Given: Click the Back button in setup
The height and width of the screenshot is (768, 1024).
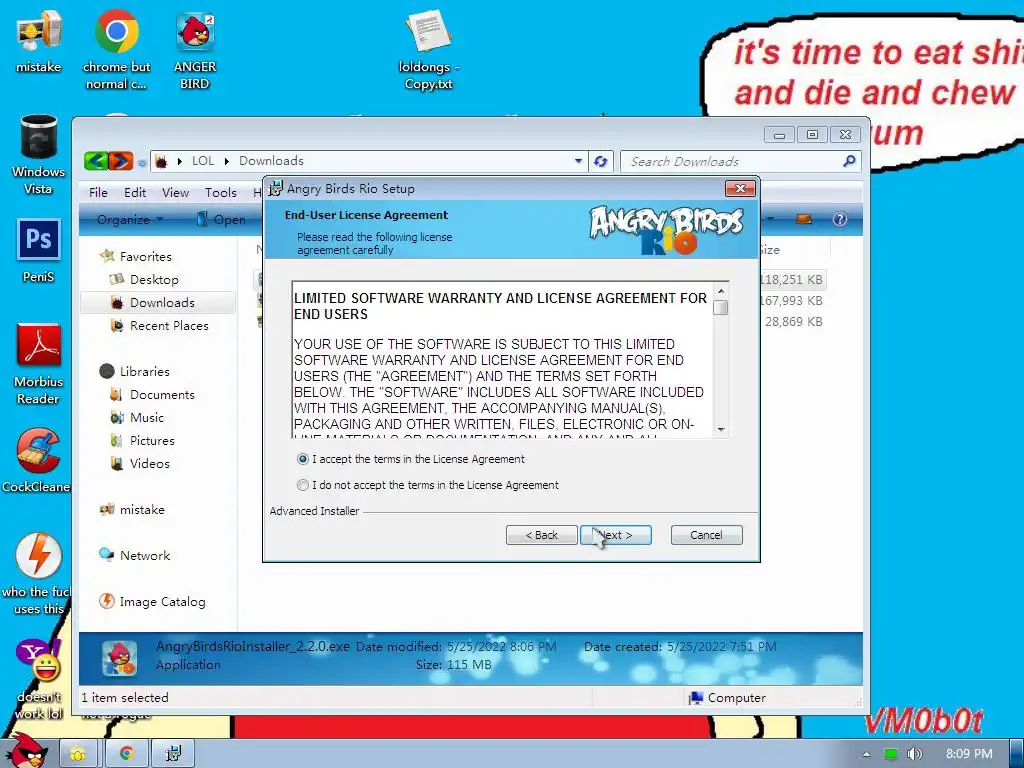Looking at the screenshot, I should [541, 535].
